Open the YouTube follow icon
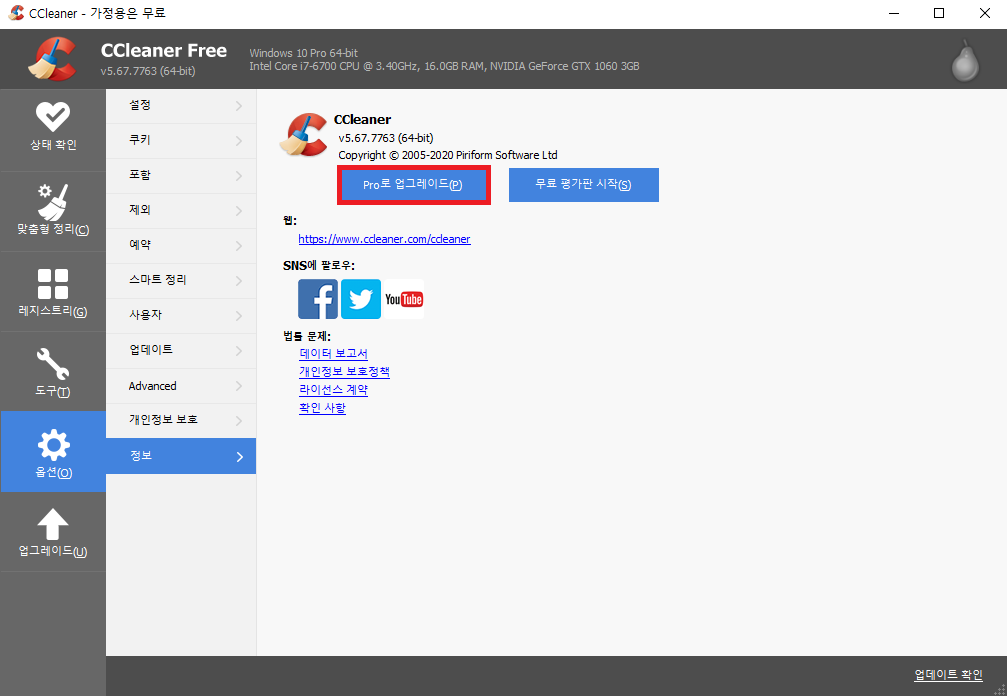This screenshot has width=1007, height=696. tap(404, 299)
